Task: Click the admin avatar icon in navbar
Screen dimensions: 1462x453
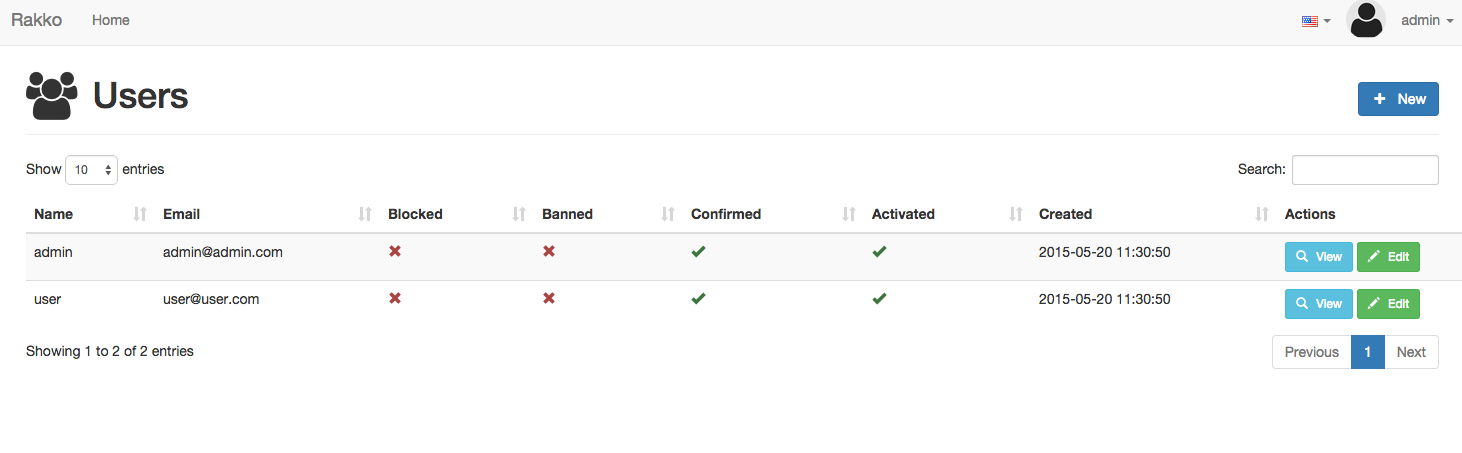Action: pos(1365,20)
